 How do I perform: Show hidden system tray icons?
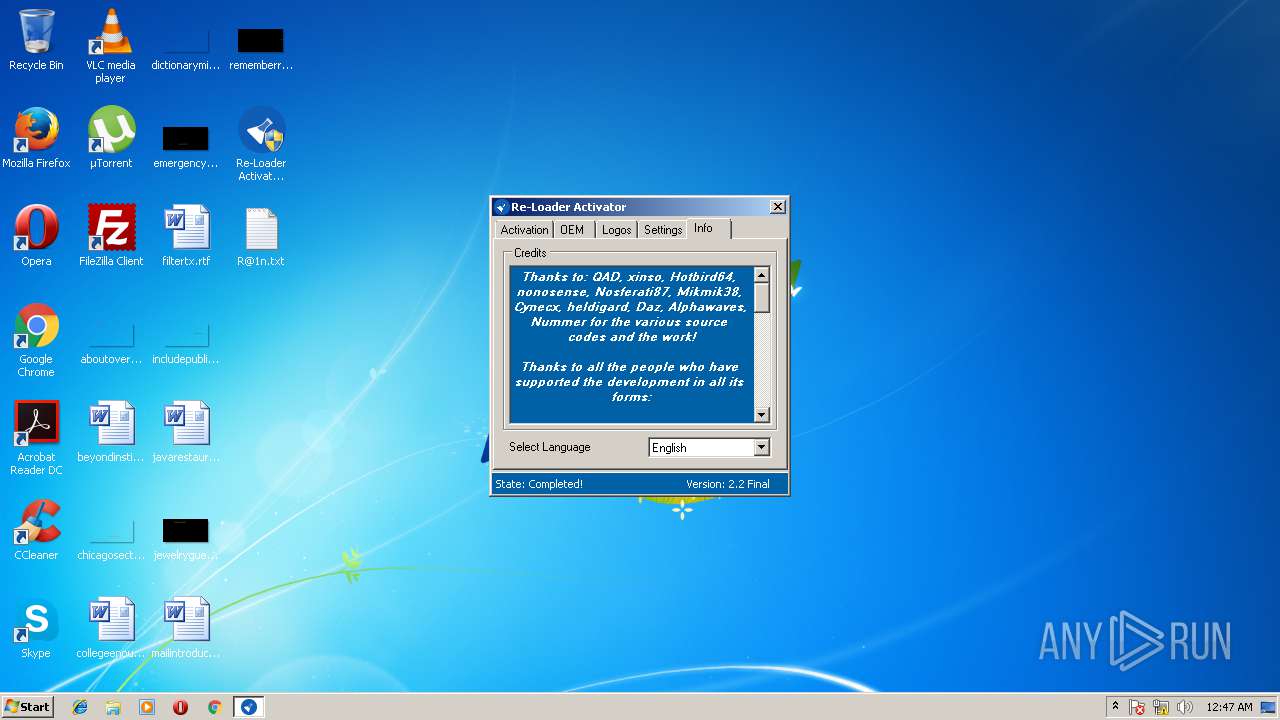click(x=1115, y=707)
